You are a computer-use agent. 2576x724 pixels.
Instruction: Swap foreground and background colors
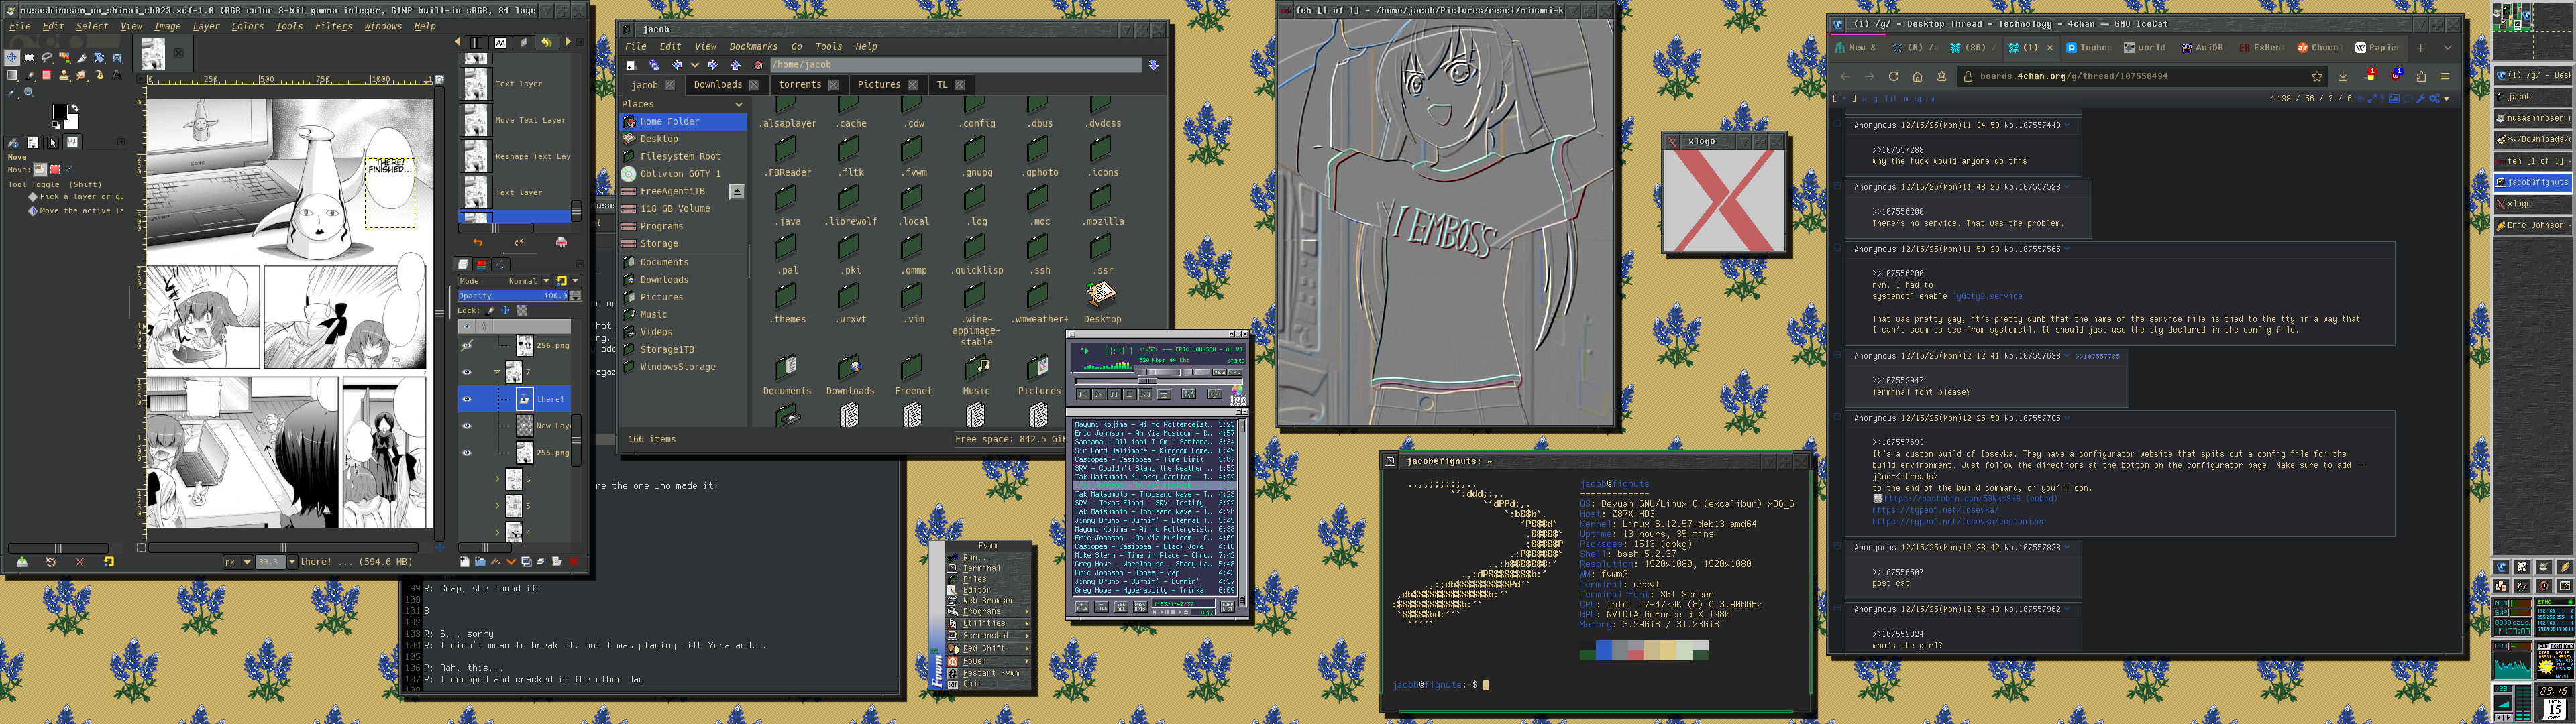[x=75, y=108]
